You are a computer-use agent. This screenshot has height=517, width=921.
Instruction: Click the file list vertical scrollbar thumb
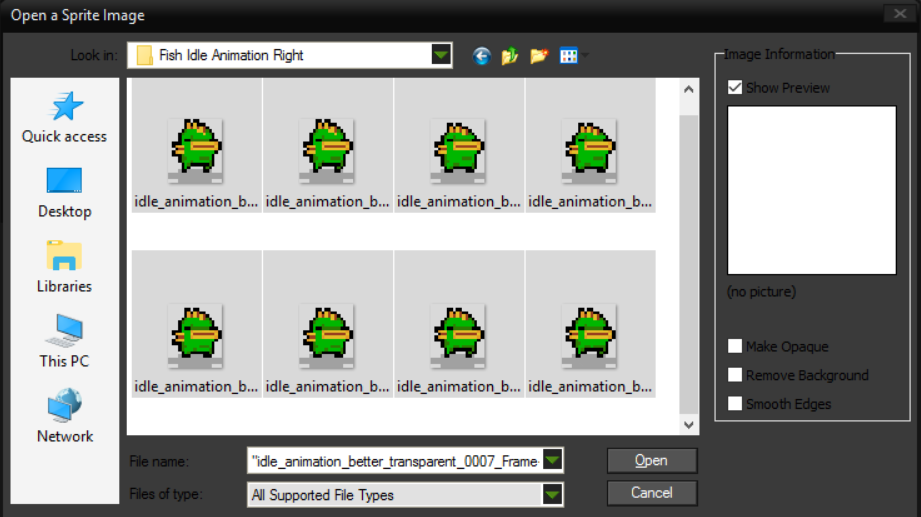689,264
